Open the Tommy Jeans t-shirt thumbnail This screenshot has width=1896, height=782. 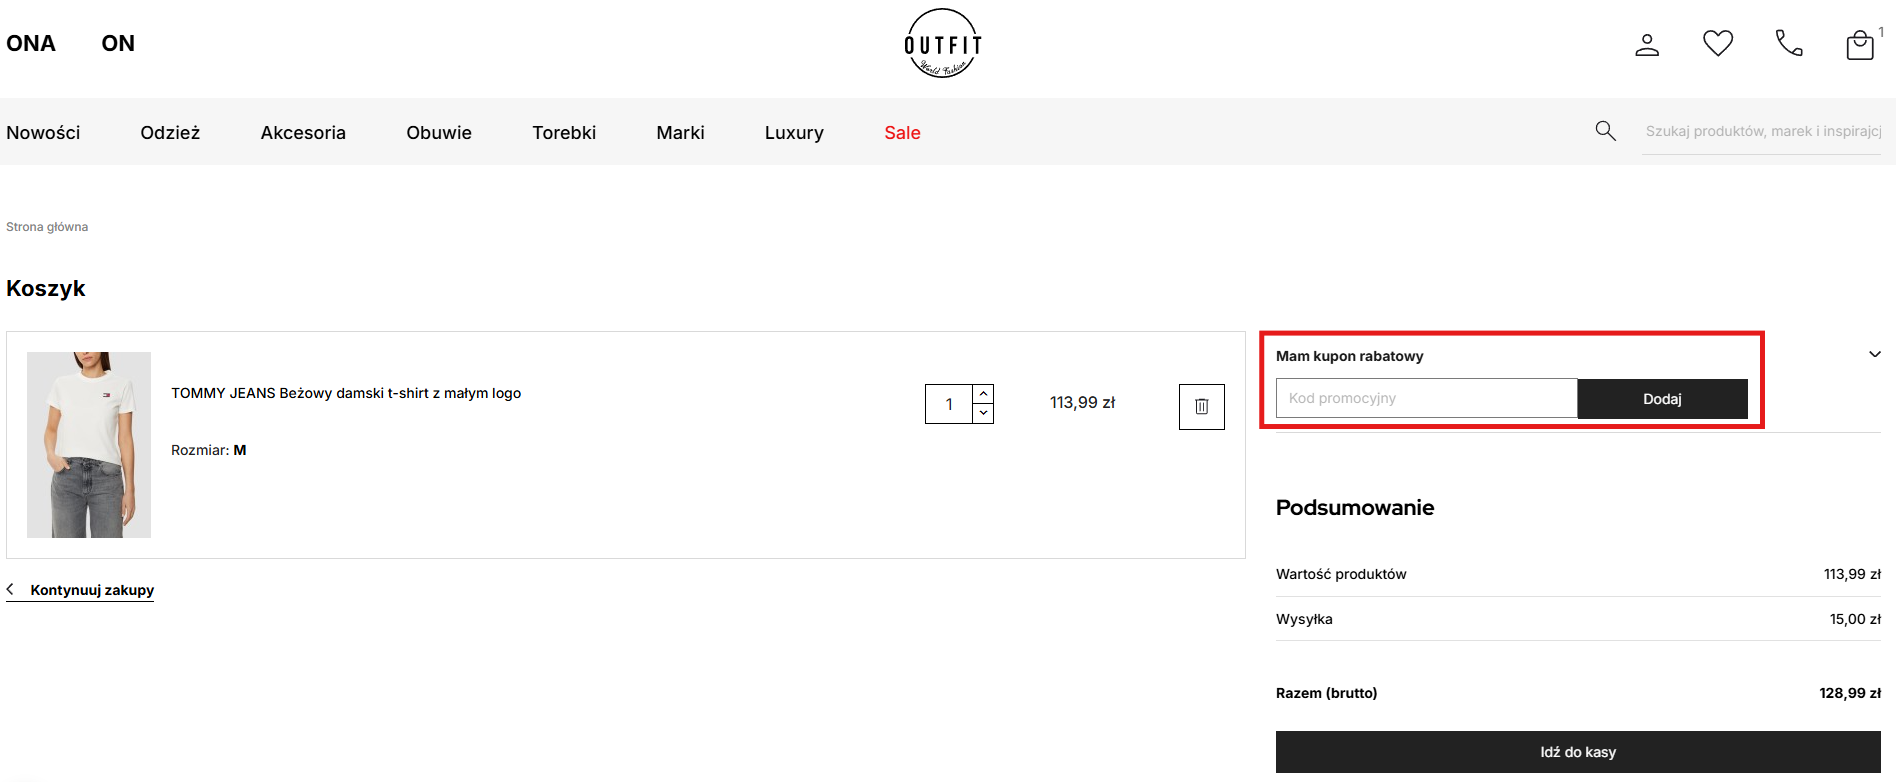pyautogui.click(x=89, y=445)
